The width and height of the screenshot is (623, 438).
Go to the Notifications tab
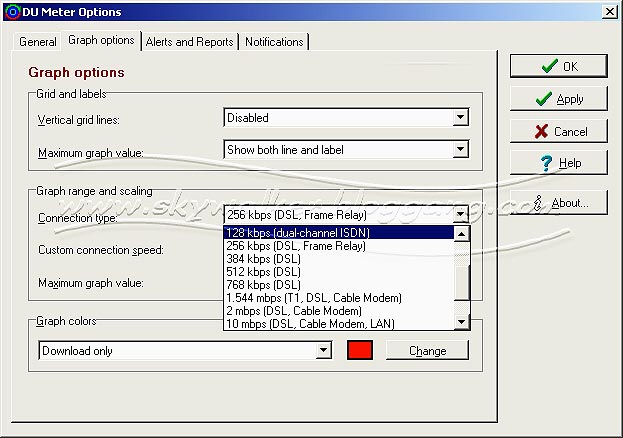pyautogui.click(x=274, y=42)
